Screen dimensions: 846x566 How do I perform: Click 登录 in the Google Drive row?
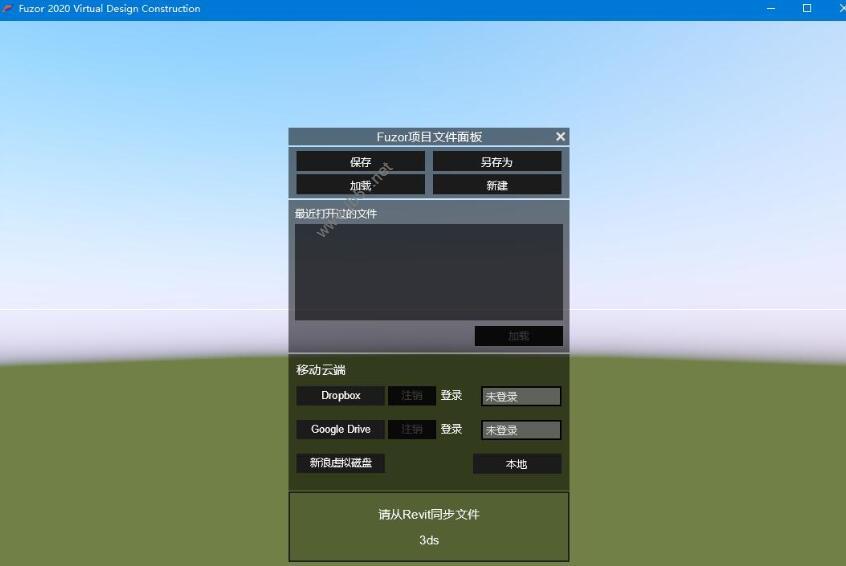point(451,429)
